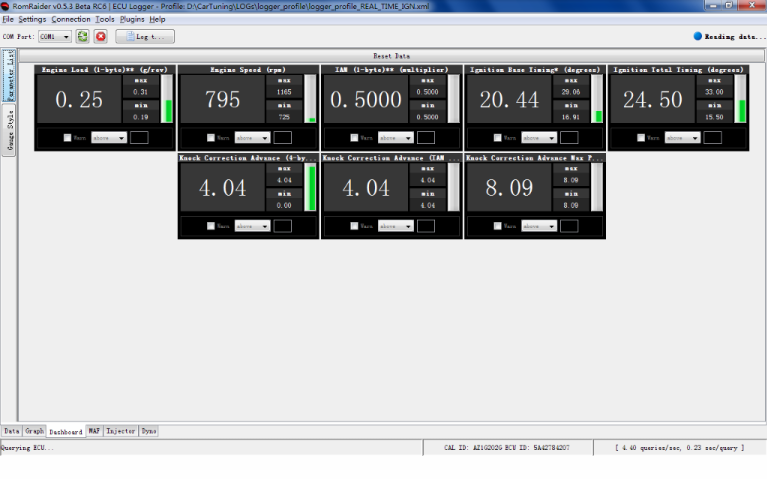Click the Ignition Total Timing green gauge bar

click(x=742, y=109)
